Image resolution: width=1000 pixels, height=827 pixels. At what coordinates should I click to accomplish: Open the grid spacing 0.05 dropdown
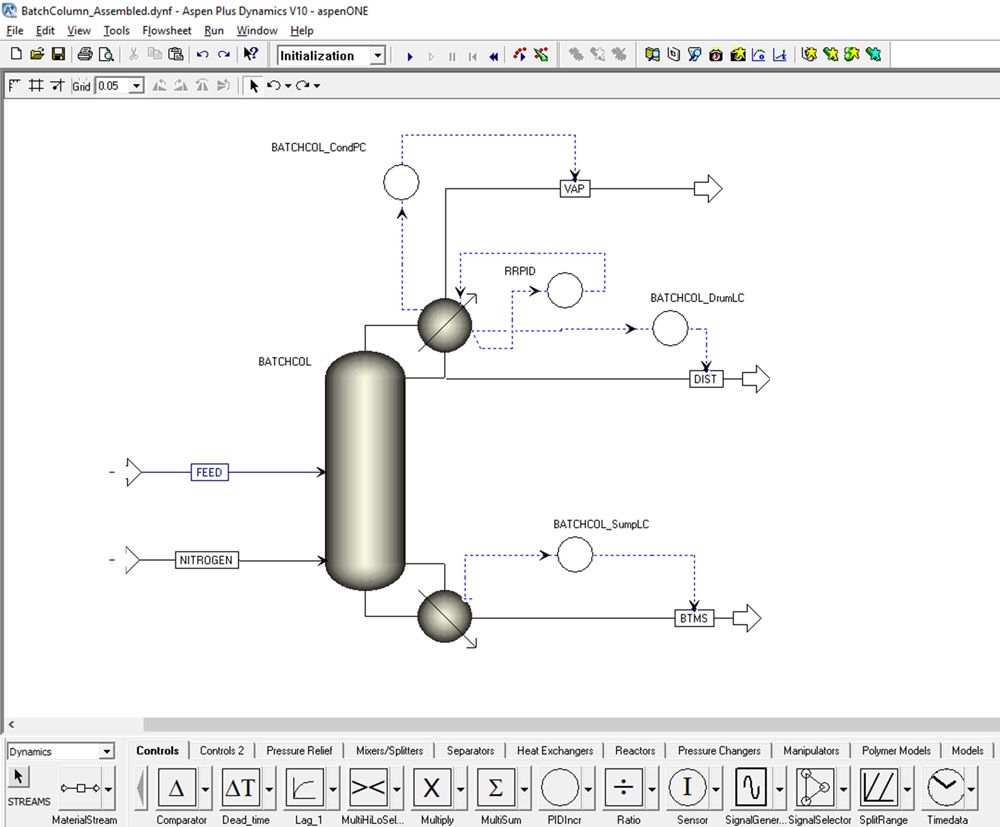(x=137, y=85)
